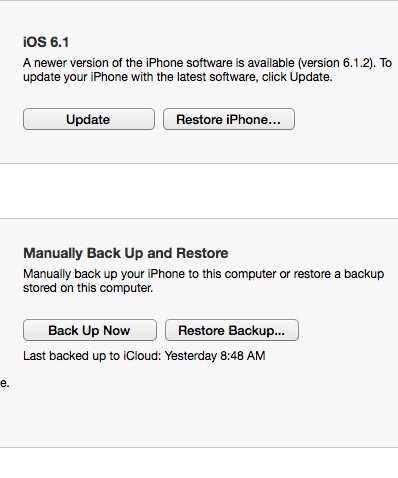Start a backup with Back Up Now
This screenshot has width=398, height=478.
pos(90,330)
